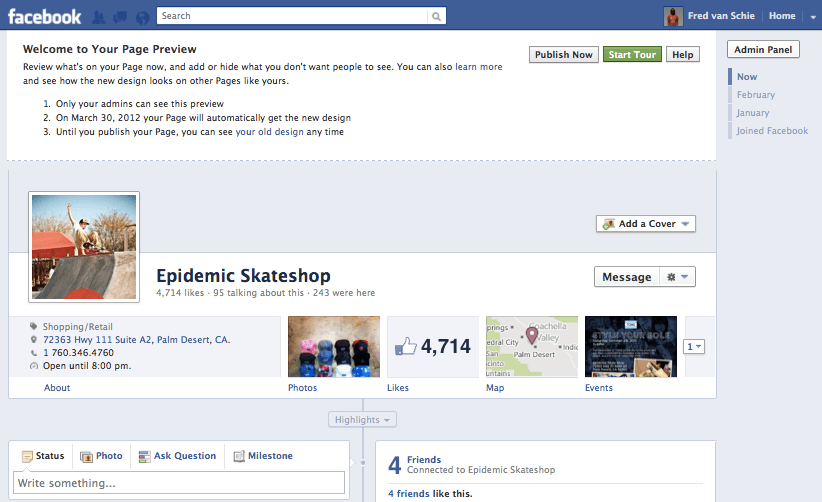Open the Photos label link
Image resolution: width=822 pixels, height=502 pixels.
click(302, 388)
